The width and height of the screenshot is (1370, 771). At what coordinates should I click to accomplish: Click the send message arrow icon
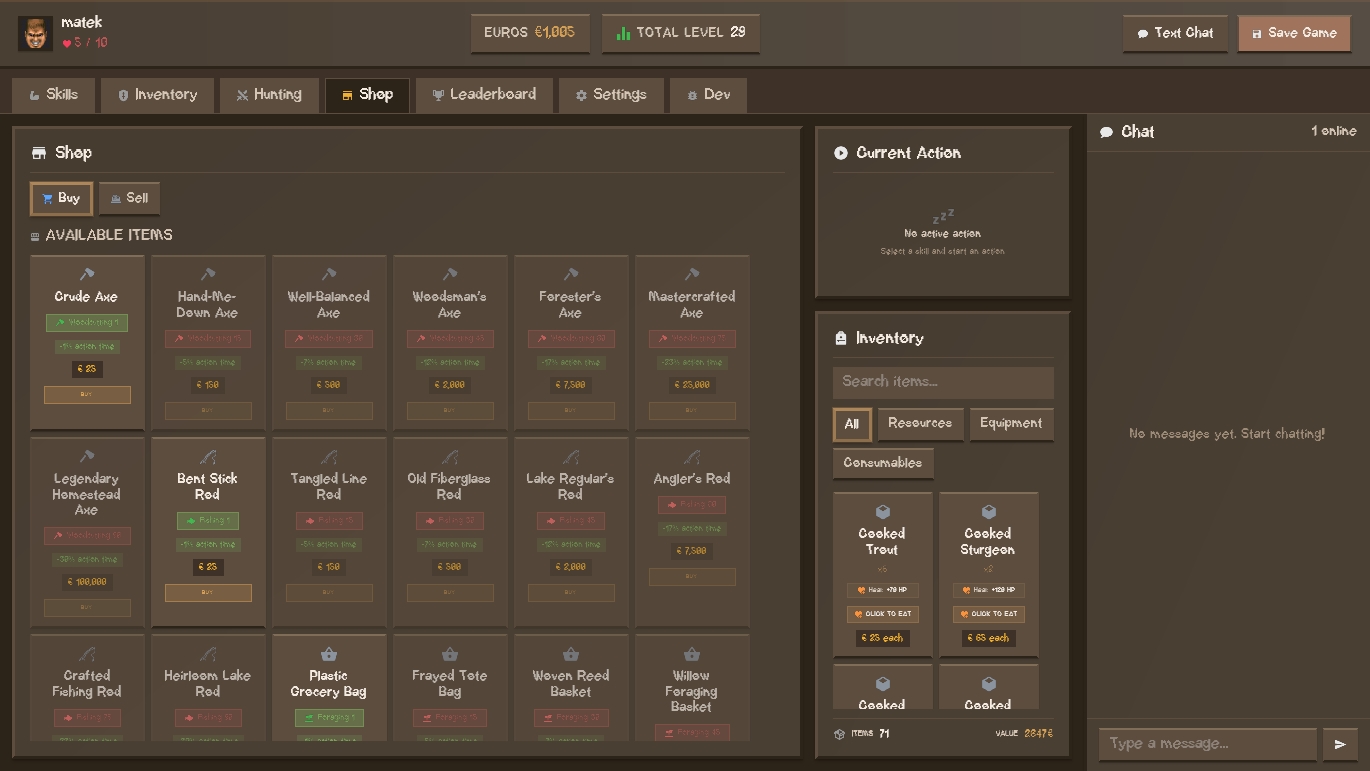1340,744
